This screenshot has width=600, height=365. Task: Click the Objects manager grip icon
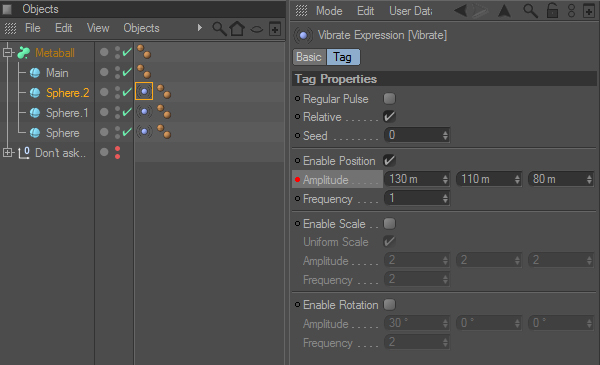[x=10, y=28]
